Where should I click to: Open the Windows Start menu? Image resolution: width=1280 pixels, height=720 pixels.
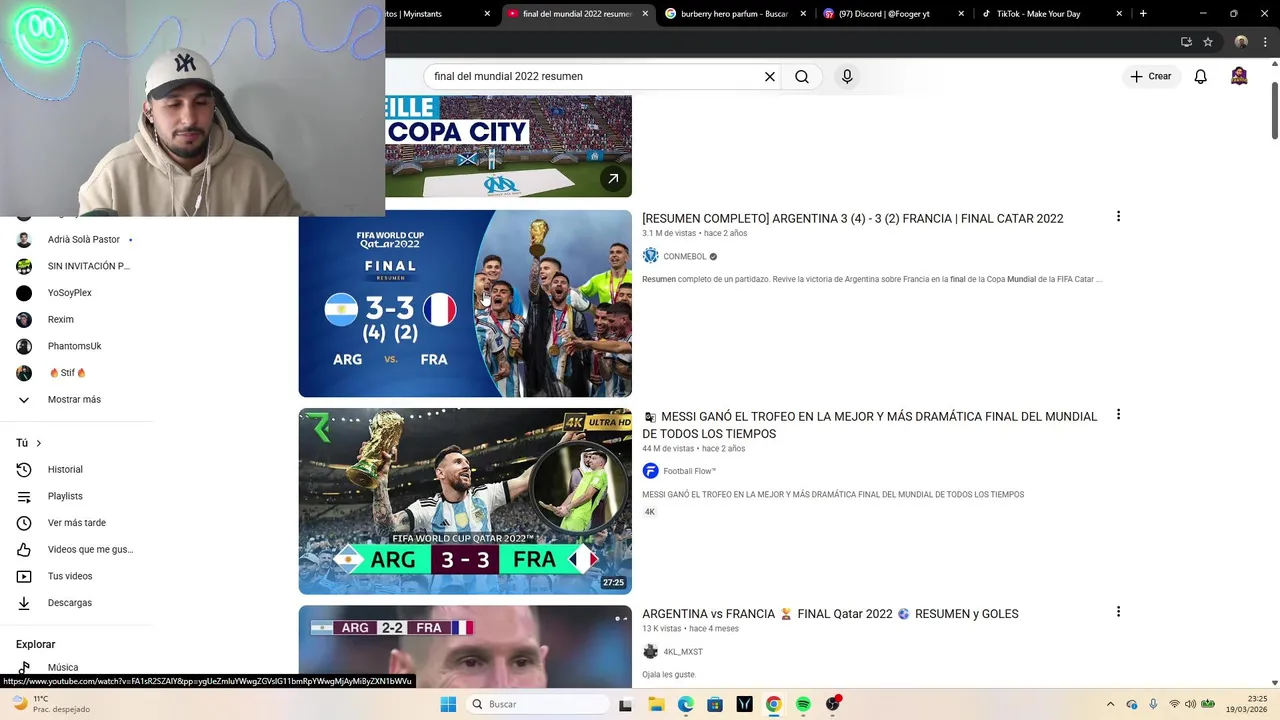pyautogui.click(x=448, y=704)
